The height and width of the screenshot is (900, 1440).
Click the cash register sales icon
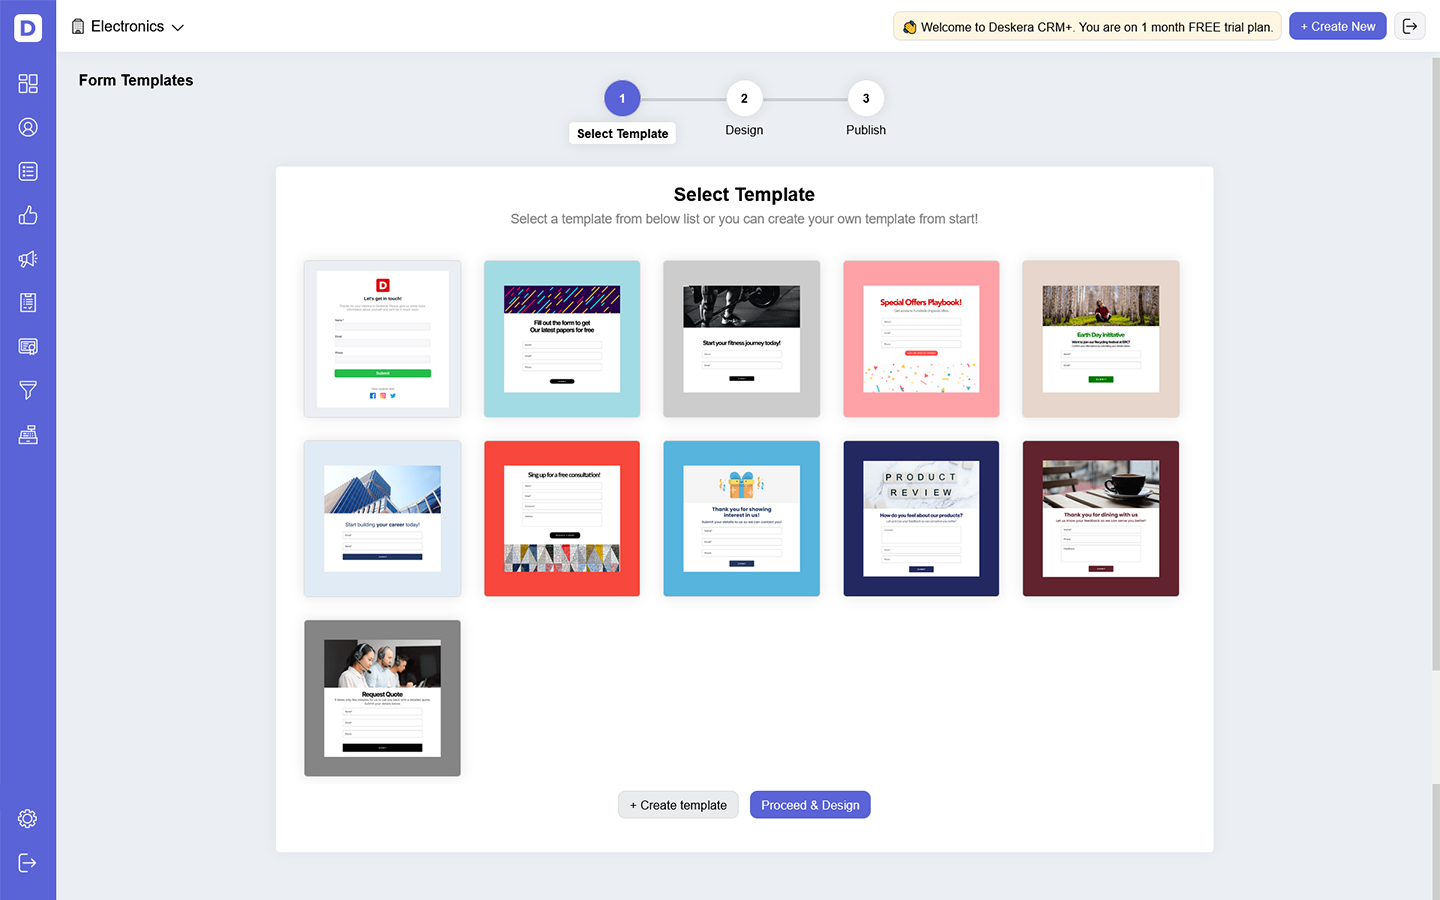(27, 434)
